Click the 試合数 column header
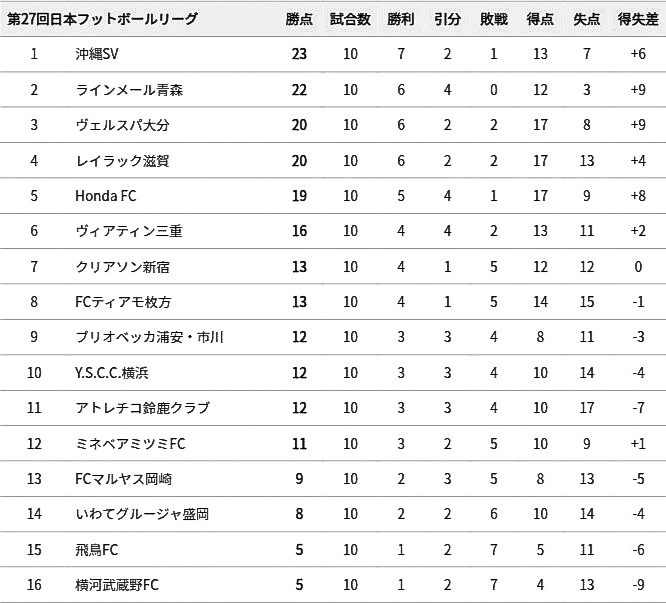This screenshot has width=666, height=603. 350,19
